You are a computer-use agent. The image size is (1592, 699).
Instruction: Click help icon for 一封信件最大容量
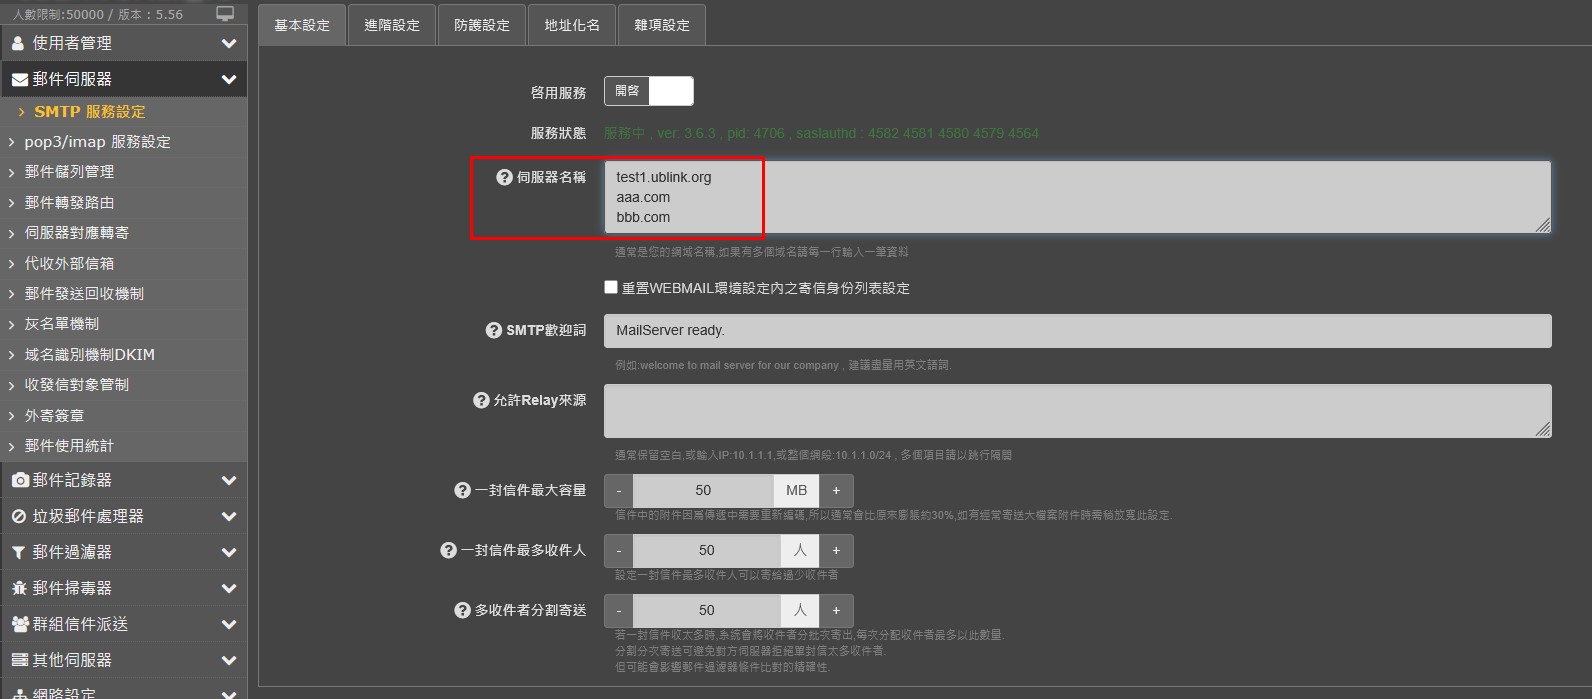(462, 490)
